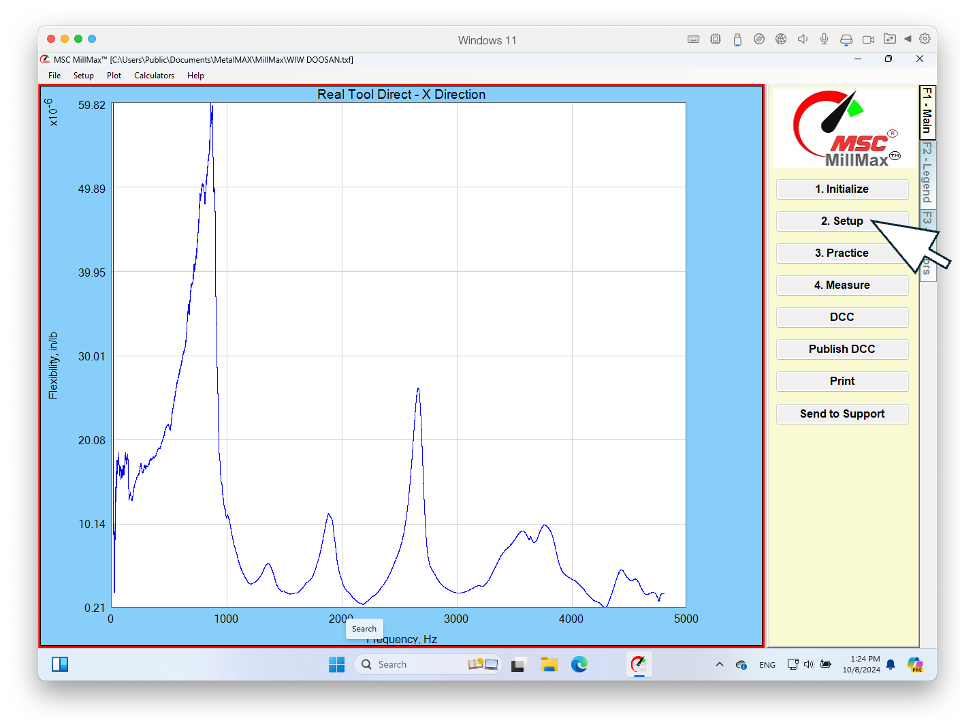Screen dimensions: 960x720
Task: Open the USB device icon in Parallels toolbar
Action: [x=737, y=40]
